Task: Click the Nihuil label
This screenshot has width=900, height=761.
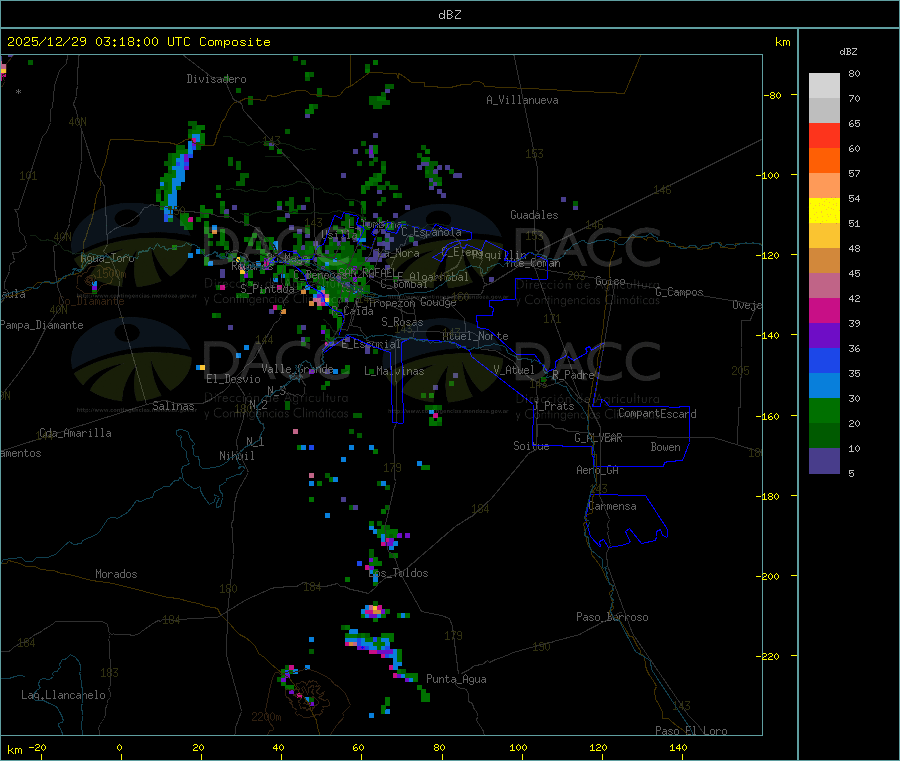Action: (x=237, y=456)
